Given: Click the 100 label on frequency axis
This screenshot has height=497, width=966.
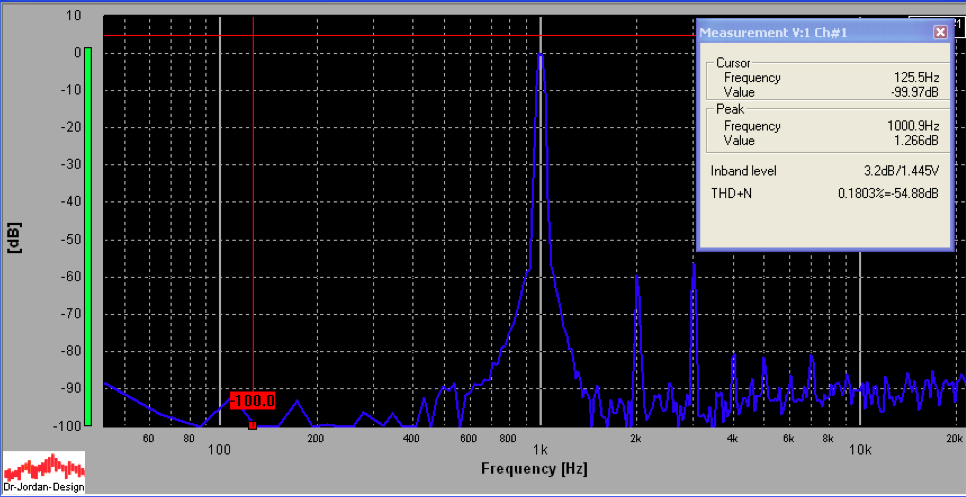Looking at the screenshot, I should coord(219,449).
